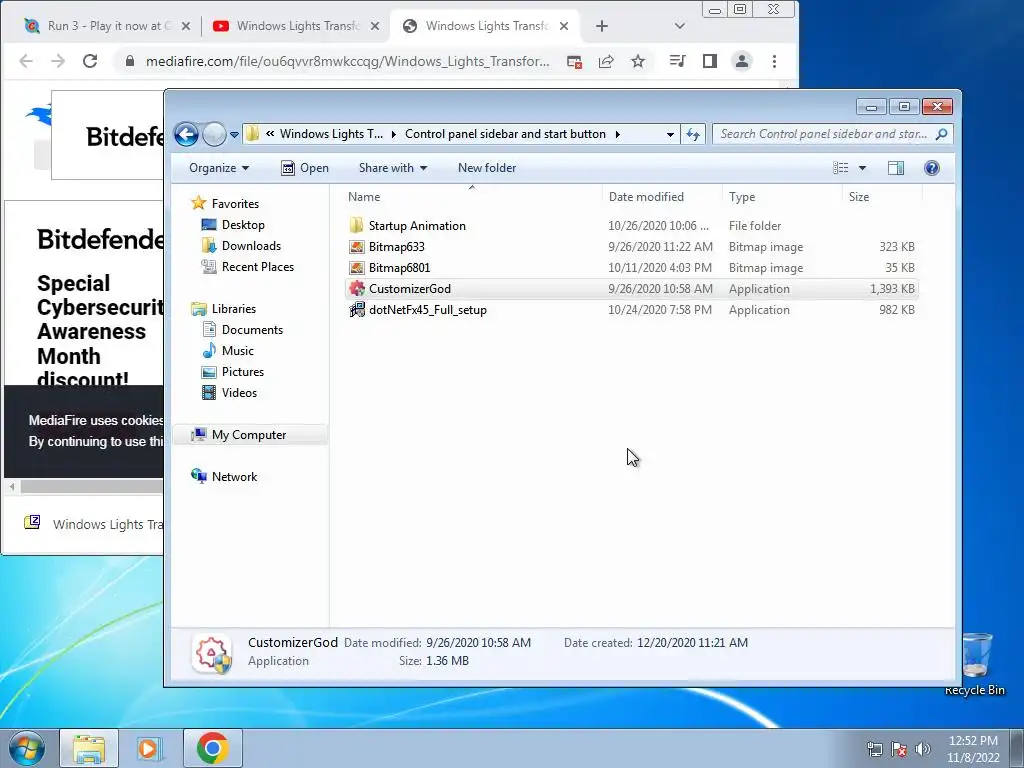This screenshot has width=1024, height=768.
Task: Click Explorer's greyed forward arrow
Action: (214, 135)
